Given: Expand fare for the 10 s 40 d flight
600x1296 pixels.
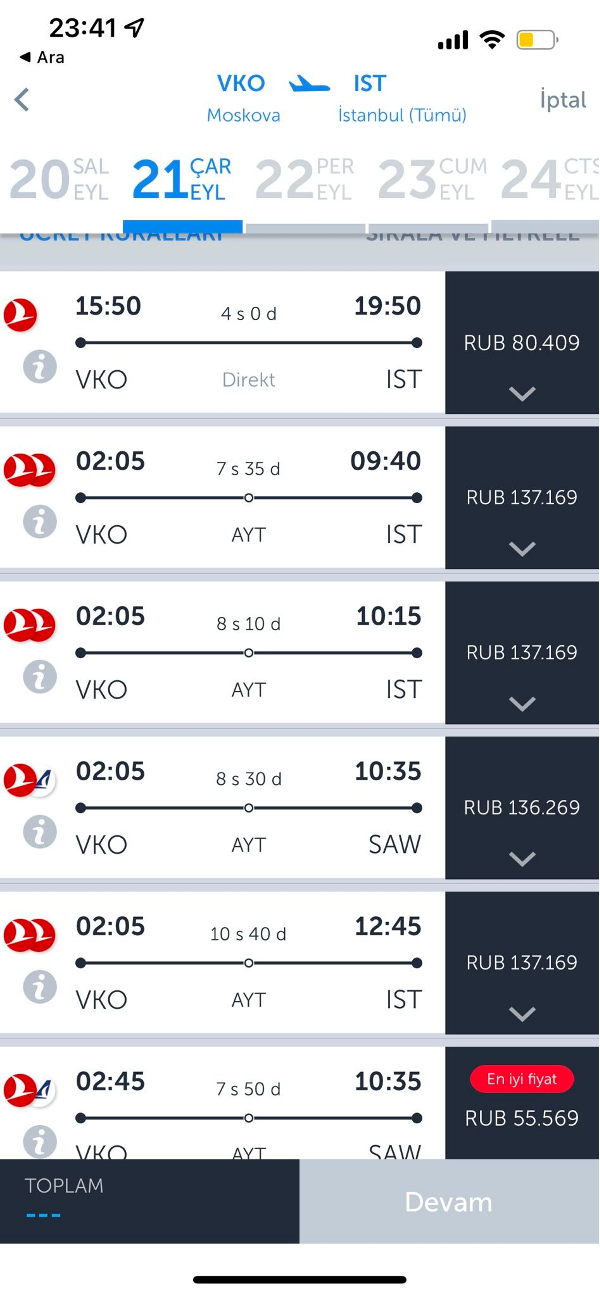Looking at the screenshot, I should coord(522,1013).
